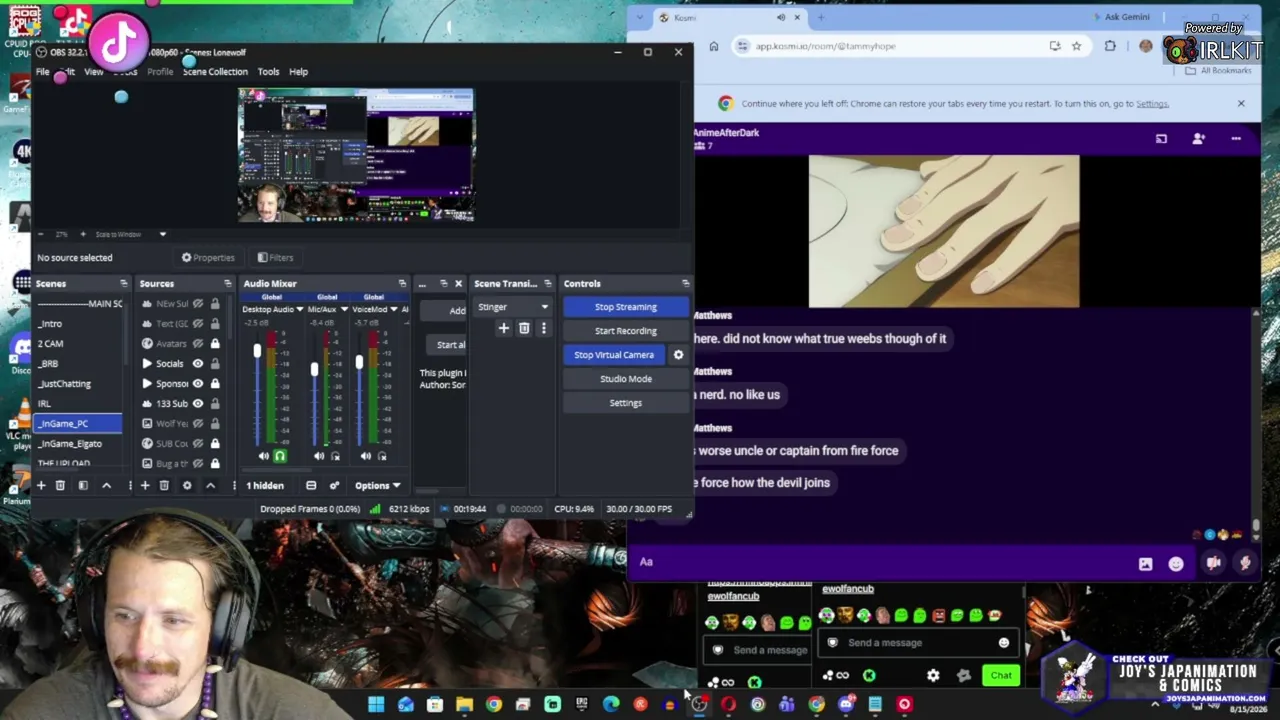Expand the audio mixer Options dropdown
This screenshot has height=720, width=1280.
[377, 486]
